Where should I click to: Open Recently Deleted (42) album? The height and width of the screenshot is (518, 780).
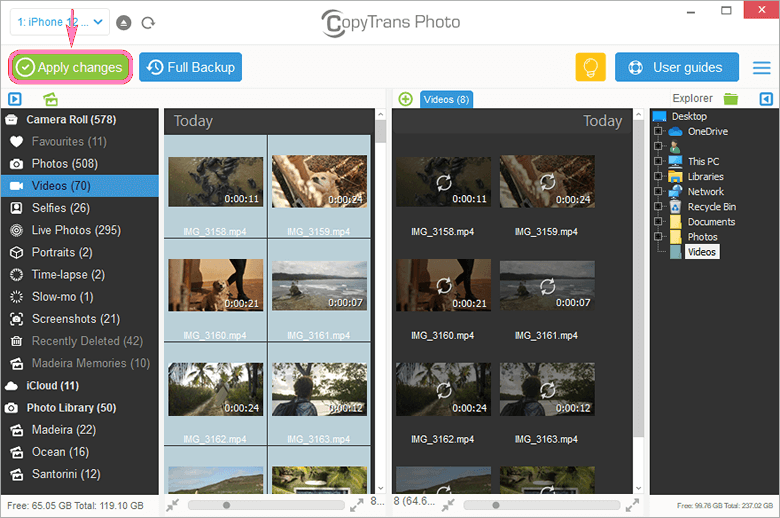[80, 341]
